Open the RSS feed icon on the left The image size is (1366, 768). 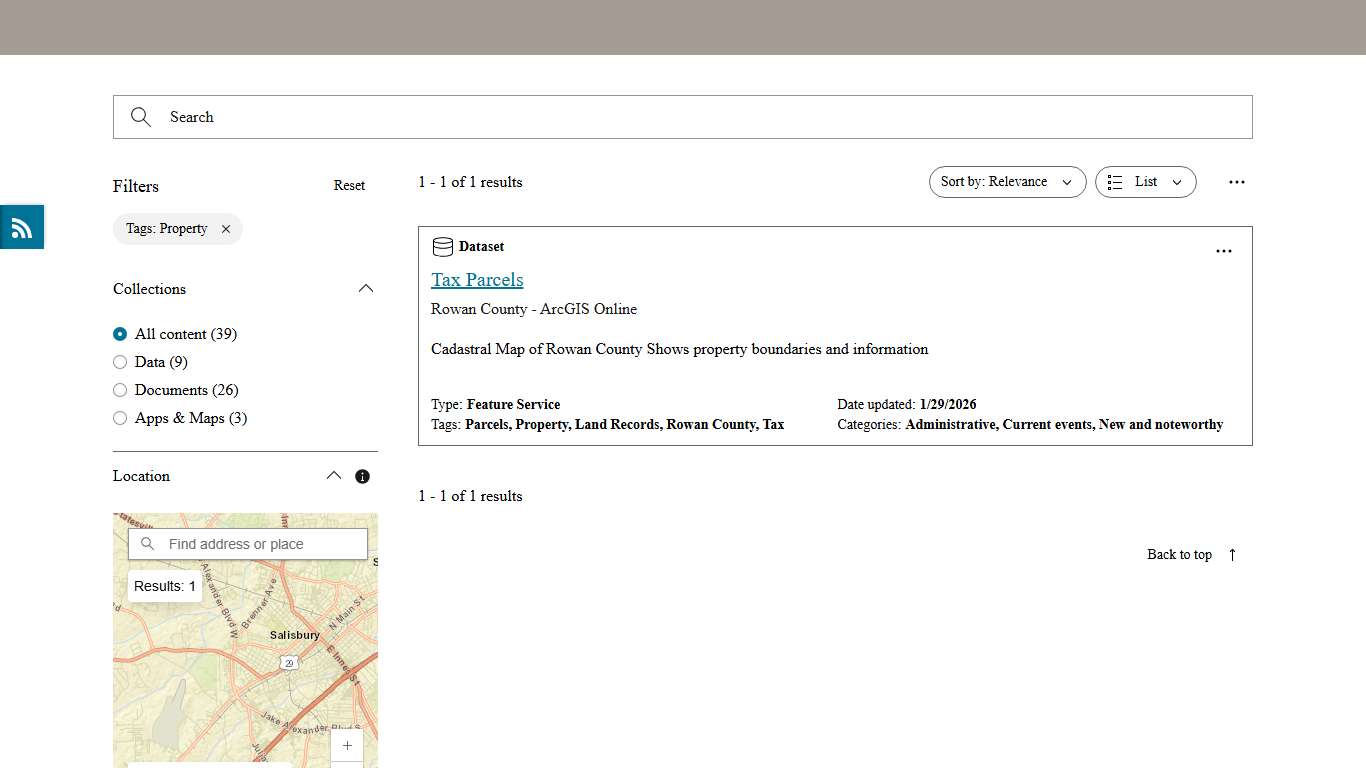pos(21,227)
